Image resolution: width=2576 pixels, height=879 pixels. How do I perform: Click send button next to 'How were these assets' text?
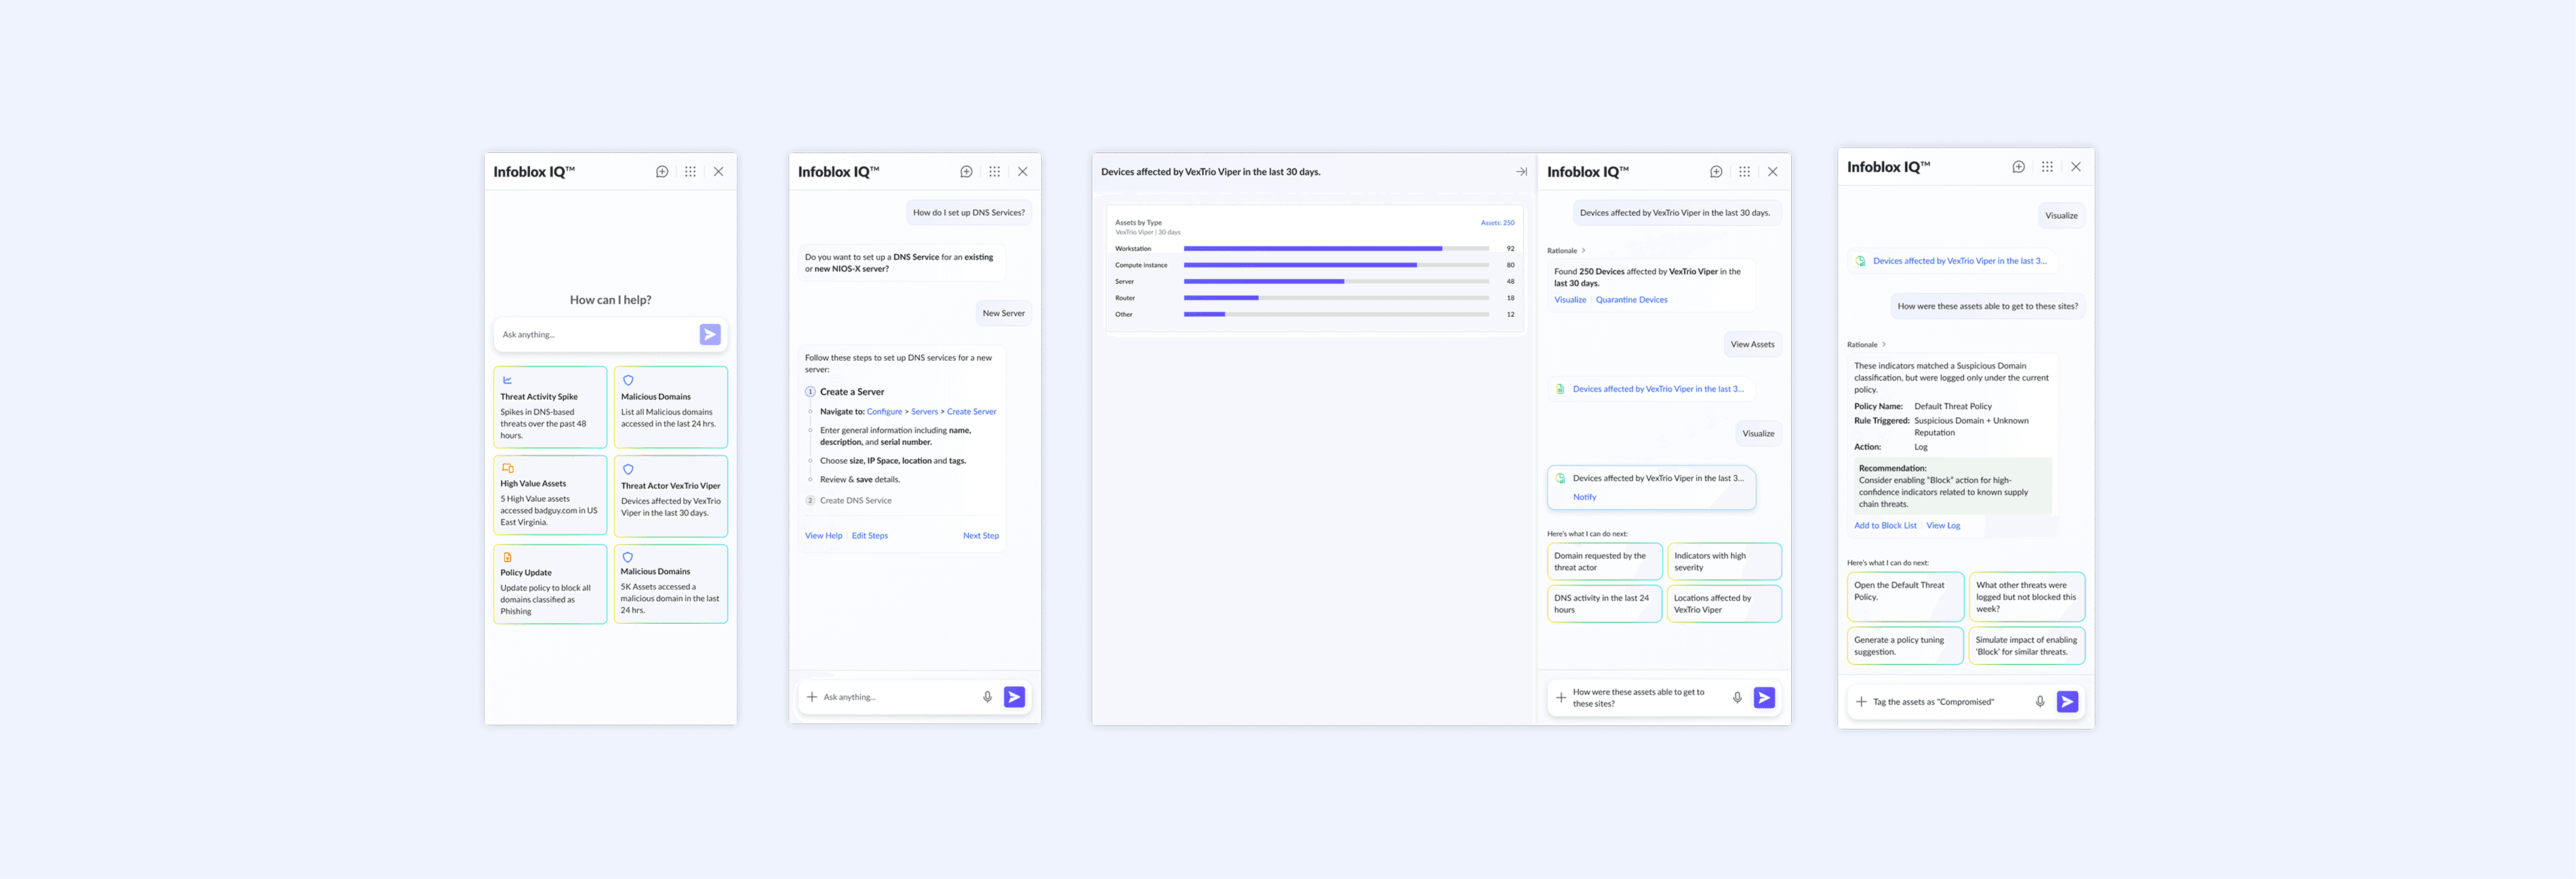1764,698
